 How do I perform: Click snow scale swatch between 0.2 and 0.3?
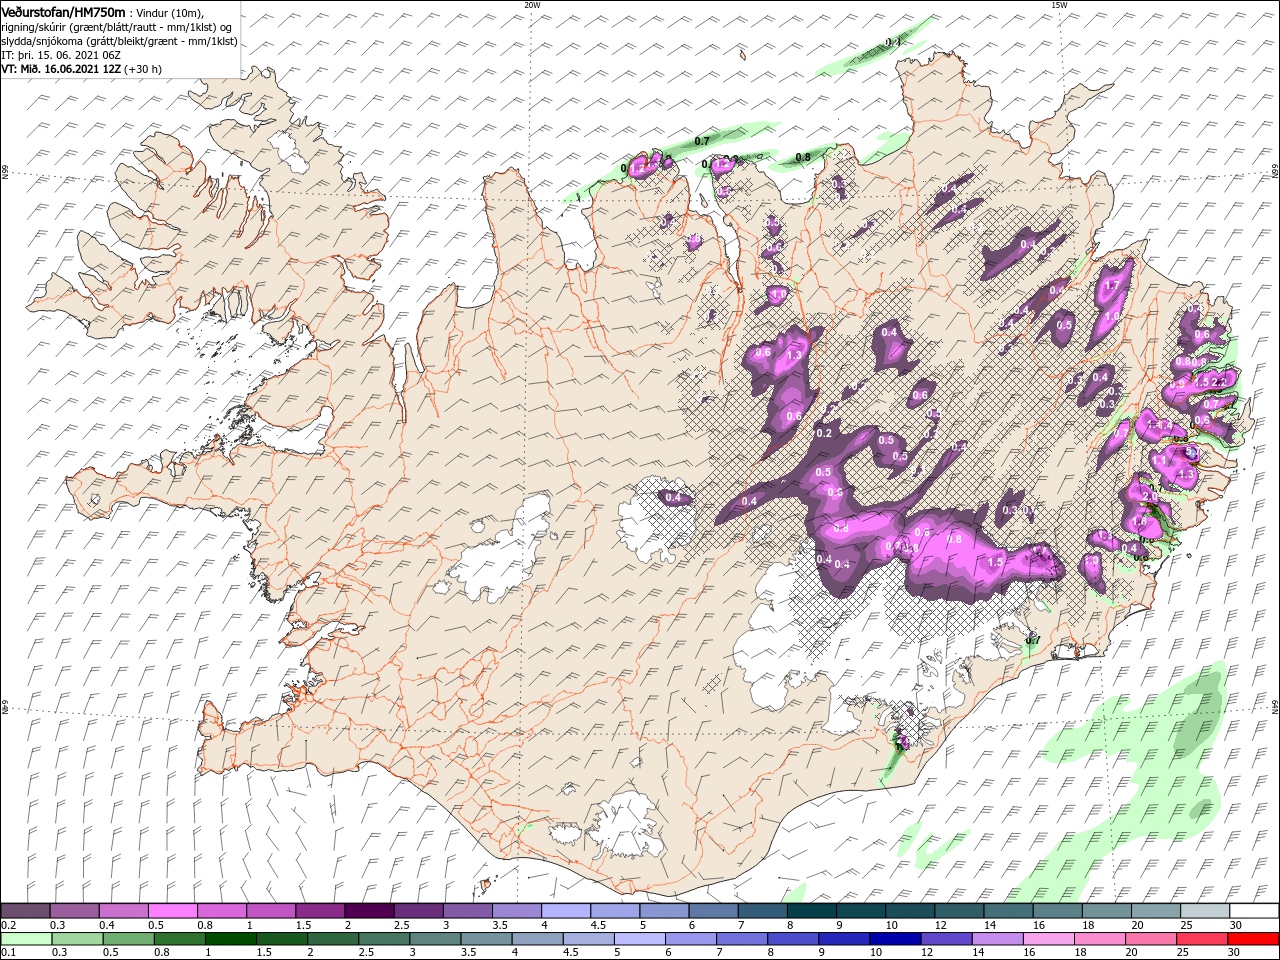coord(25,911)
